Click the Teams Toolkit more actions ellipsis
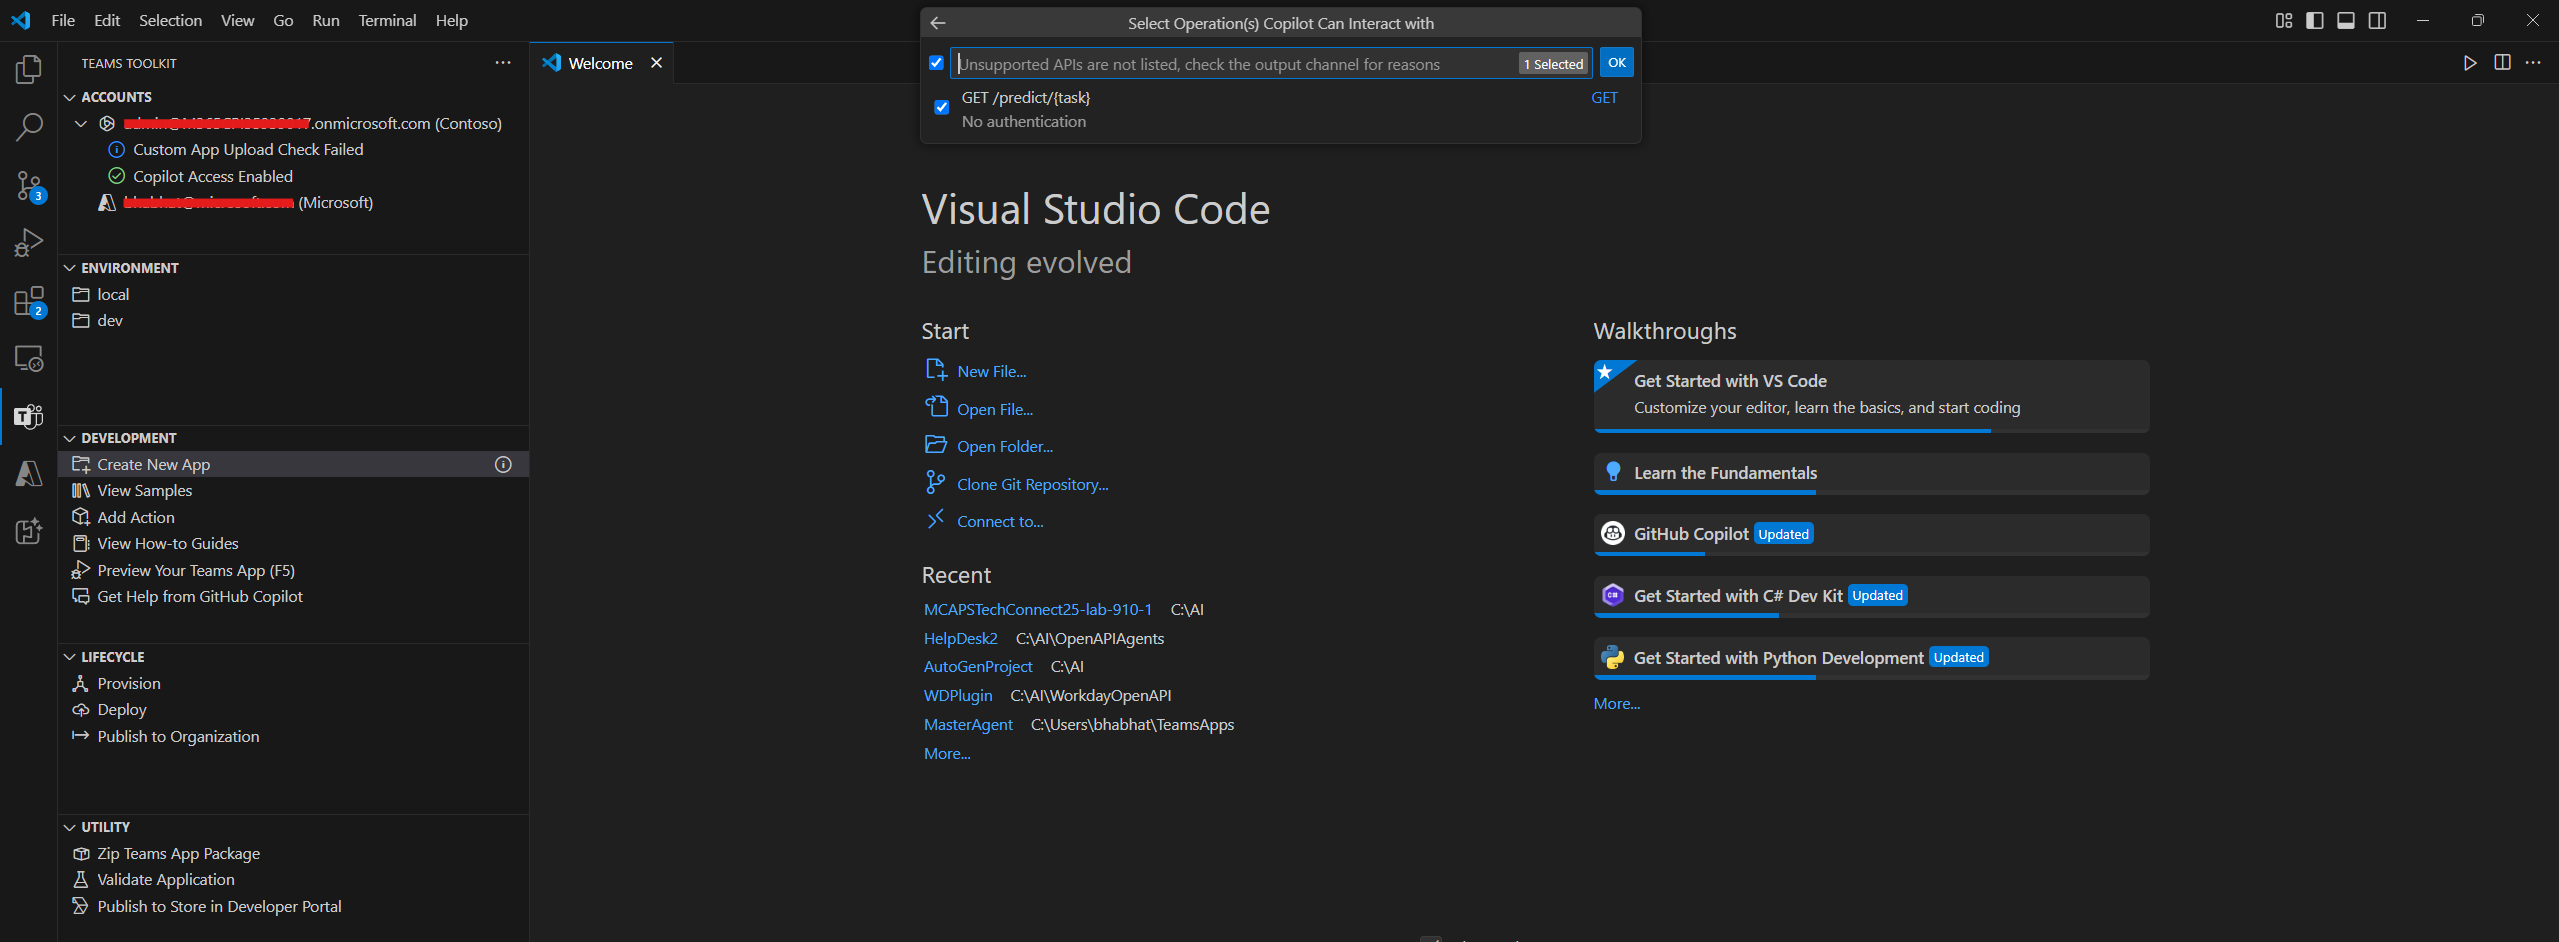The width and height of the screenshot is (2559, 942). pos(503,63)
